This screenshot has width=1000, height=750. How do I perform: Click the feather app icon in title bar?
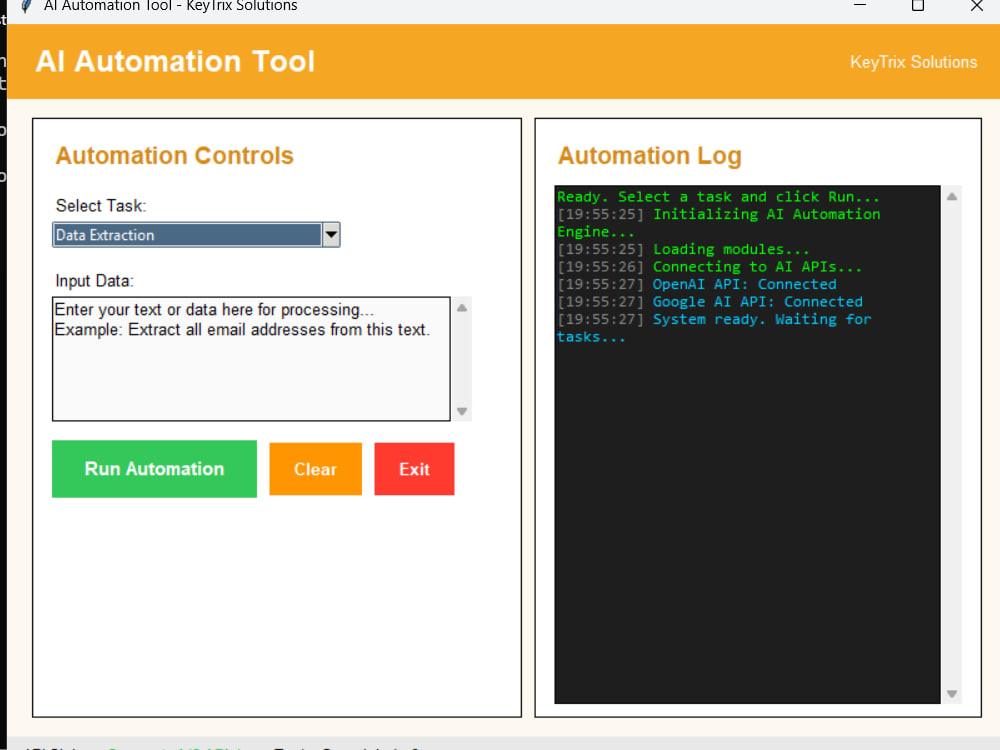pos(26,6)
